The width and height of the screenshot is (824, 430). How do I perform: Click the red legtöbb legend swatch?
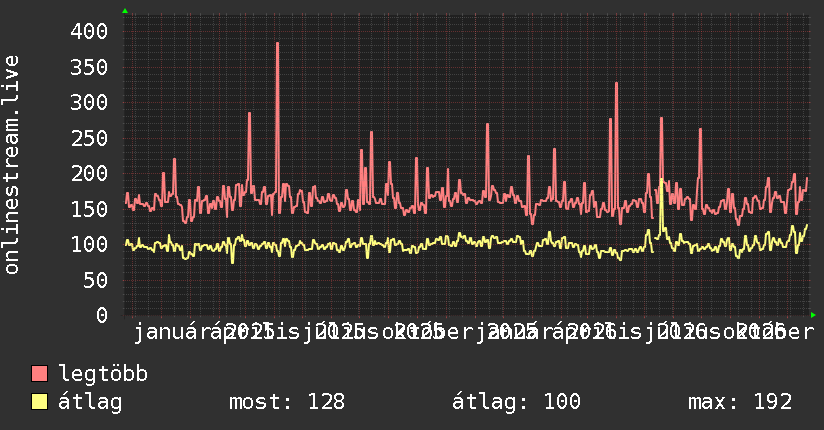[39, 373]
